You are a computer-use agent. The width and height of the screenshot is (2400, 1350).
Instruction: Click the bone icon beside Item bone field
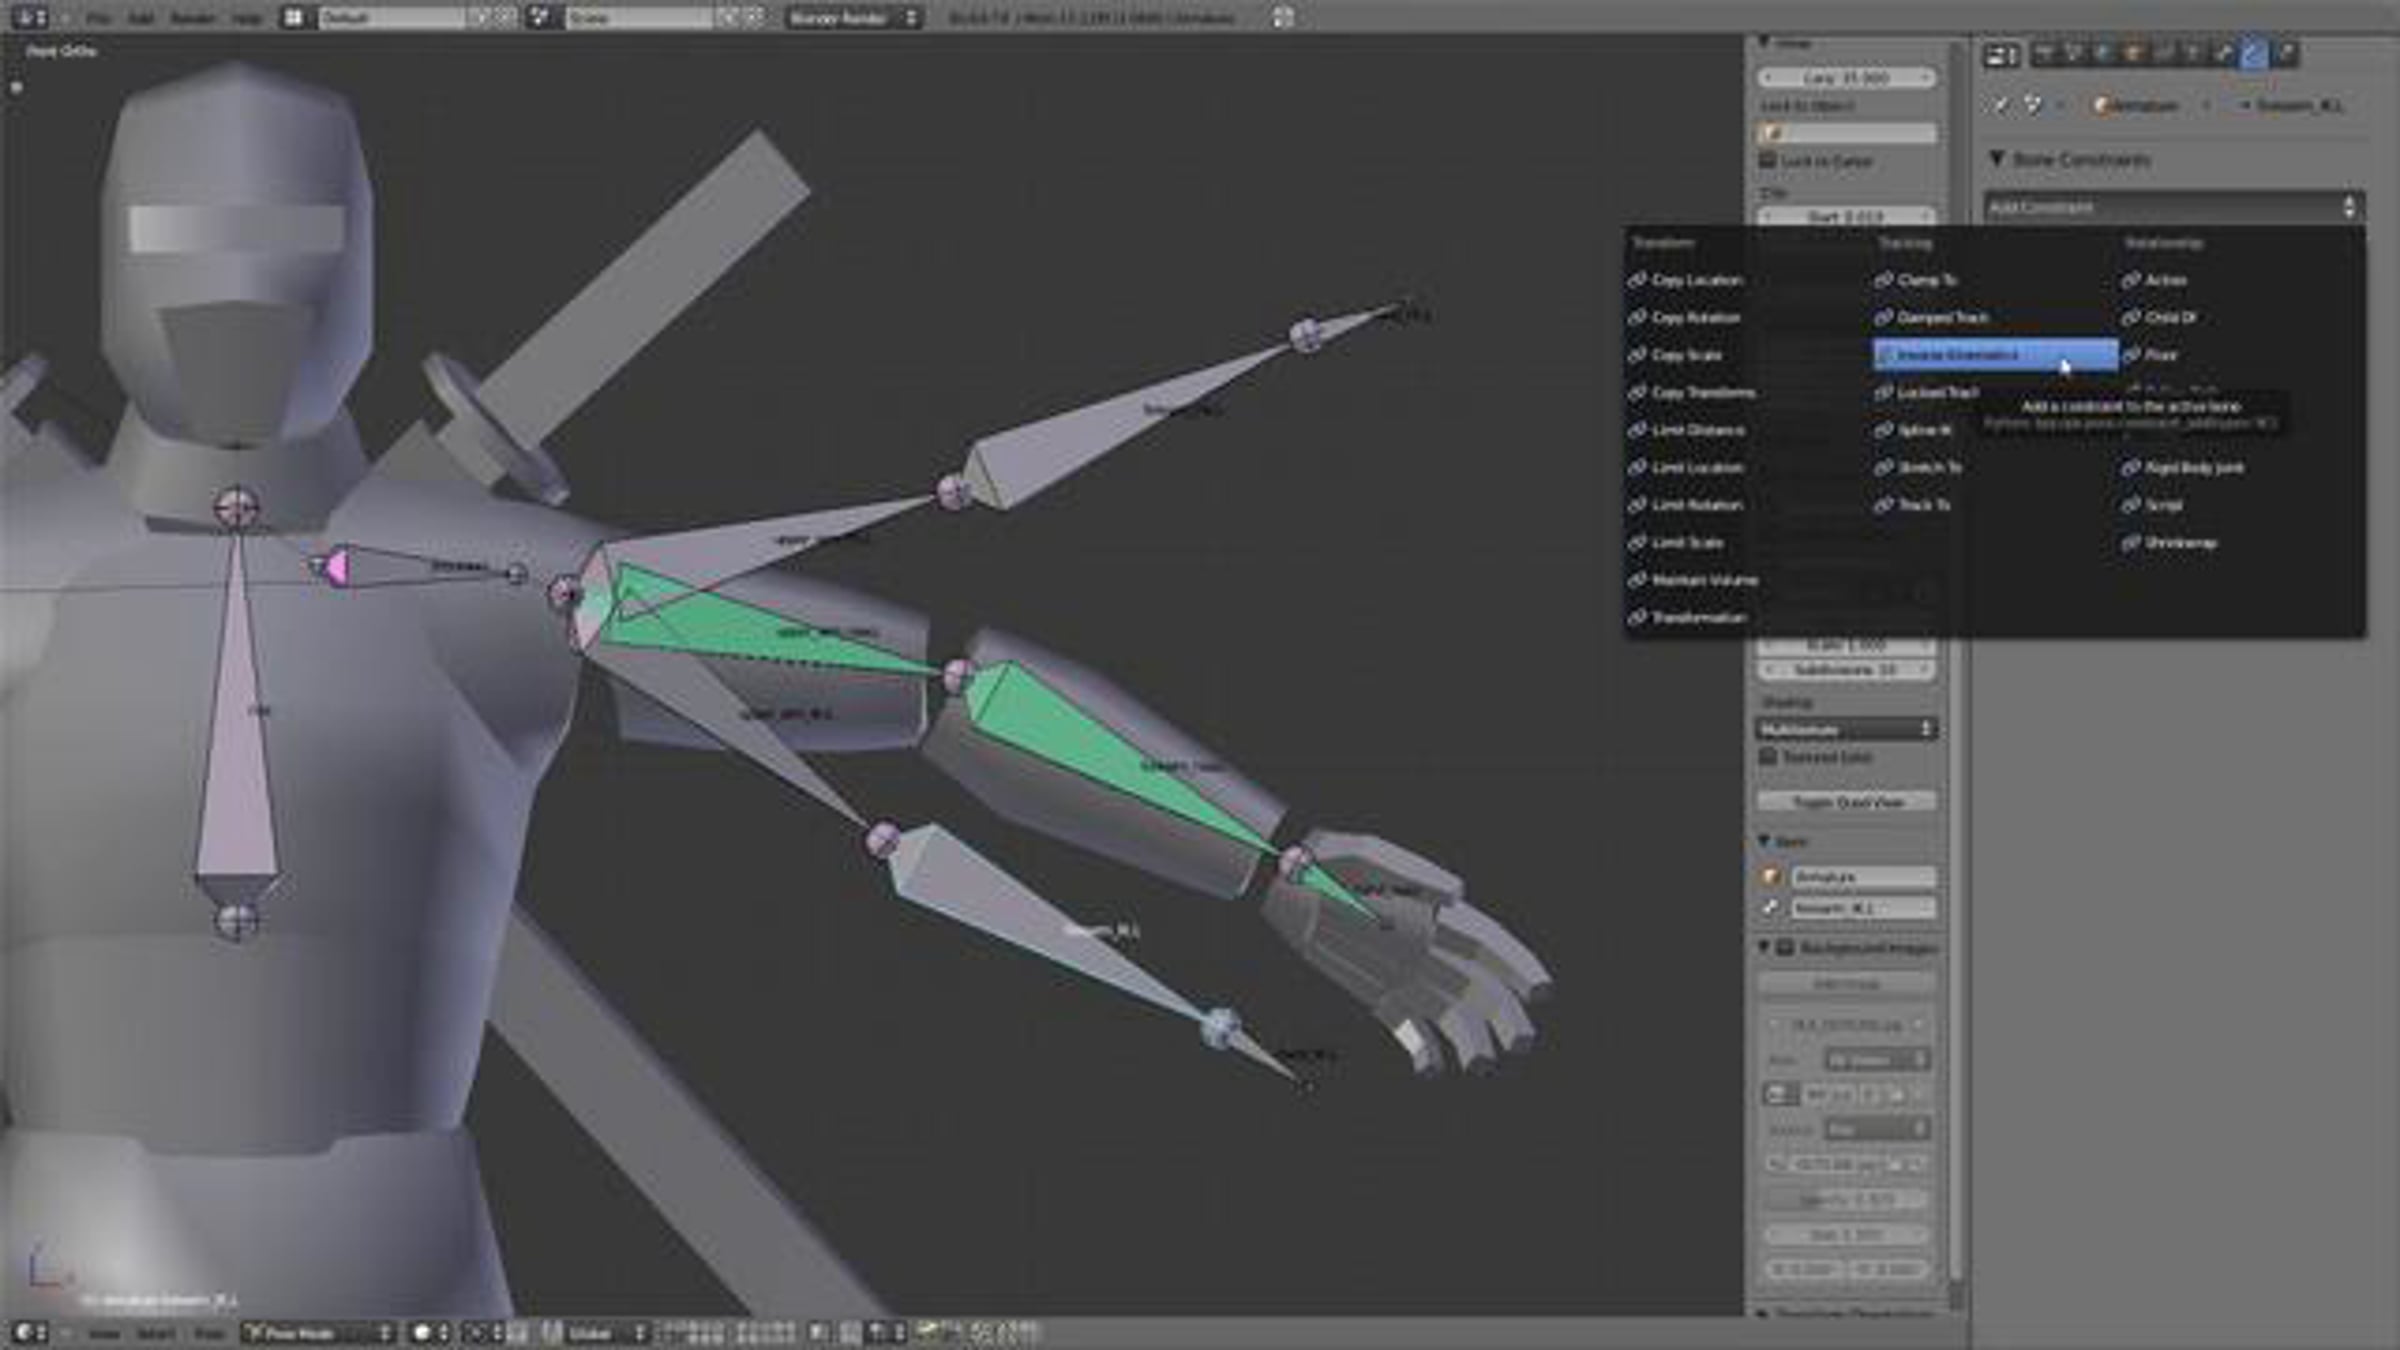pos(1771,908)
